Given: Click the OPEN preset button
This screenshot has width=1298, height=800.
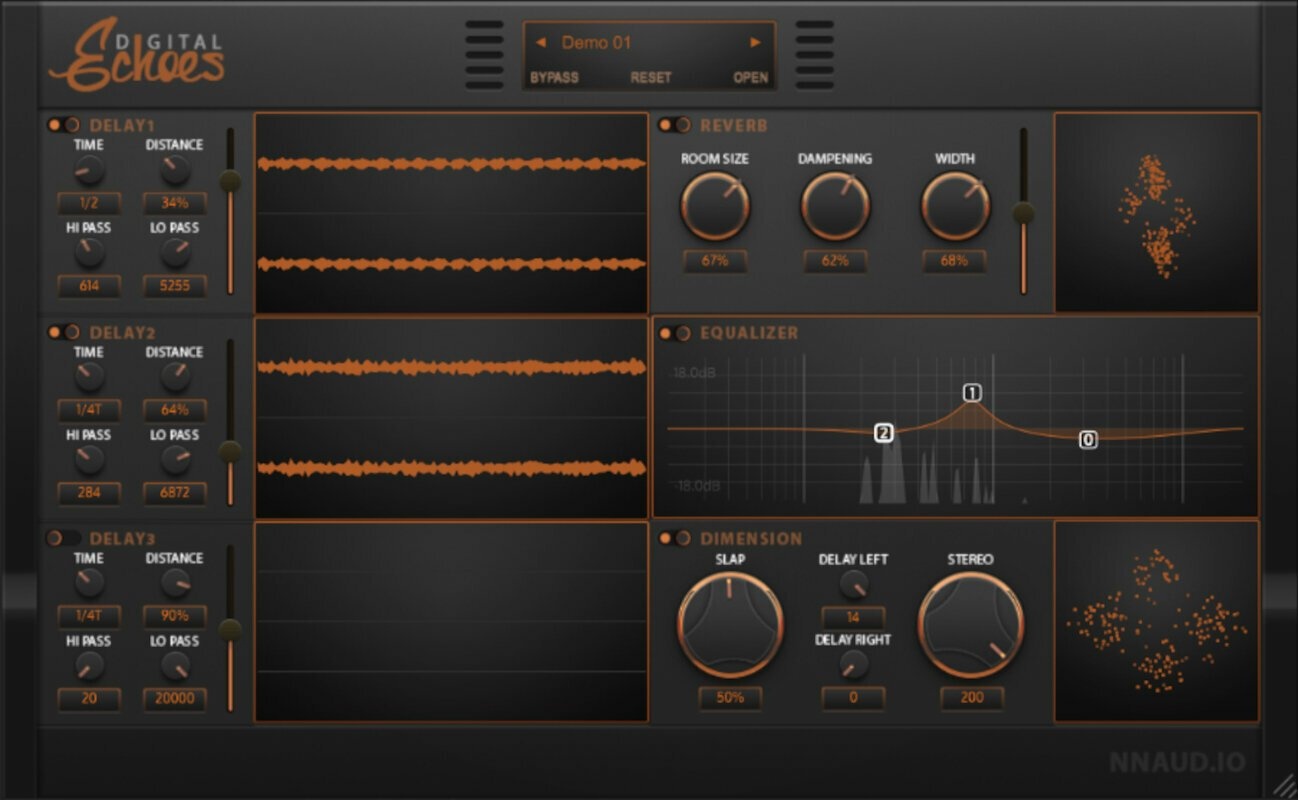Looking at the screenshot, I should pyautogui.click(x=751, y=77).
